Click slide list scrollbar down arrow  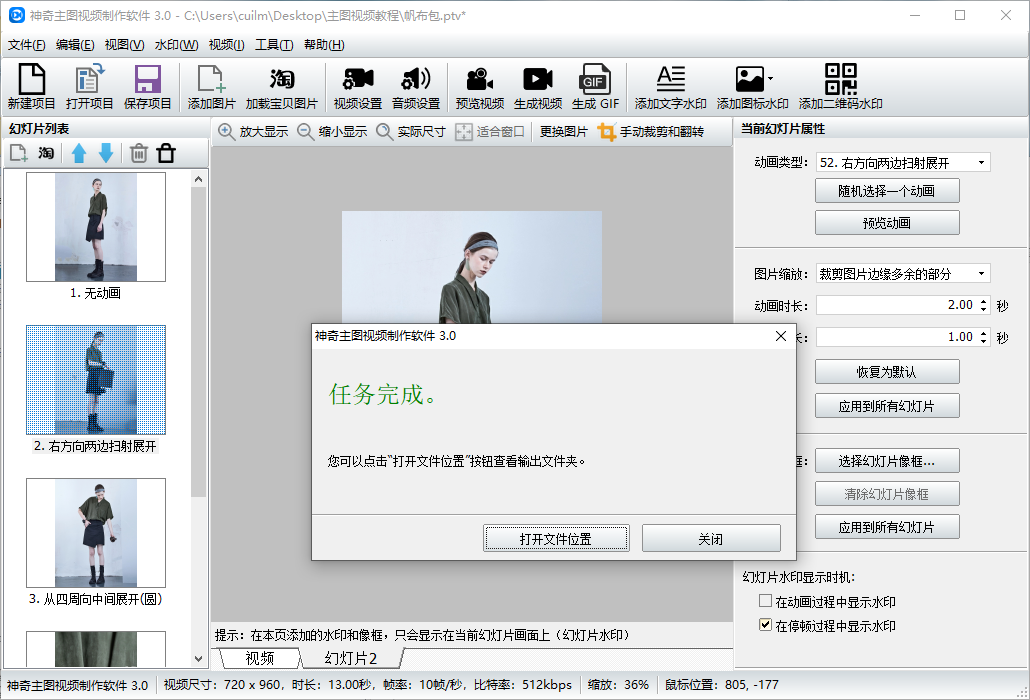(x=198, y=659)
